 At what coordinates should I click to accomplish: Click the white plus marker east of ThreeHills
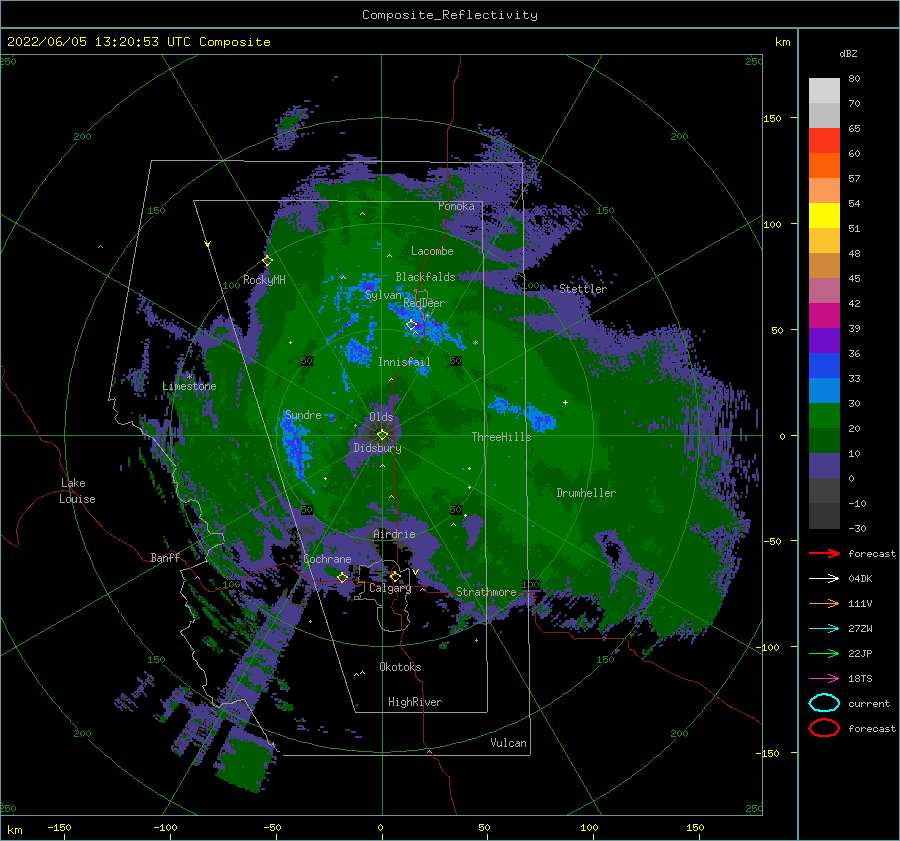pyautogui.click(x=565, y=402)
